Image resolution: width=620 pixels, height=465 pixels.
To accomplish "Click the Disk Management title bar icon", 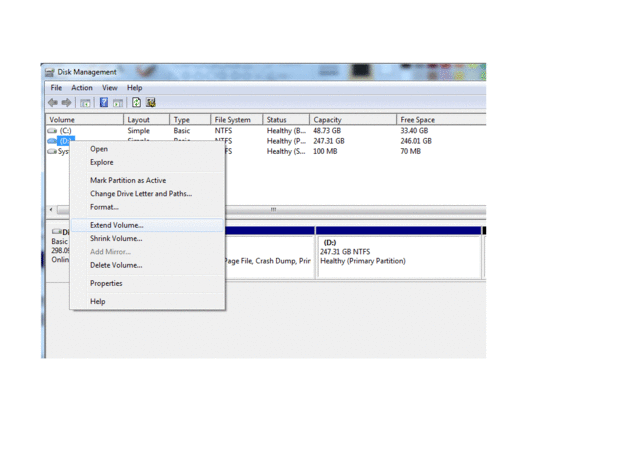I will click(x=50, y=72).
